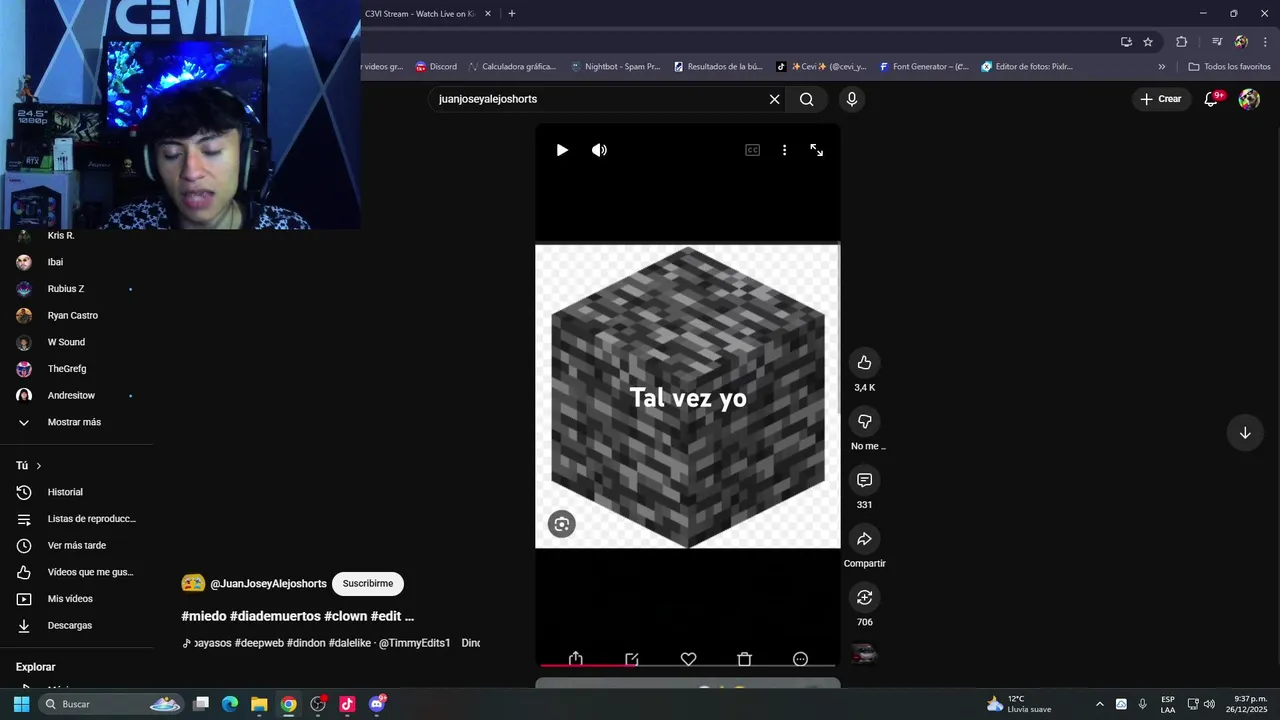Screen dimensions: 1280x720
Task: Open Chrome media controls icon
Action: 1217,42
